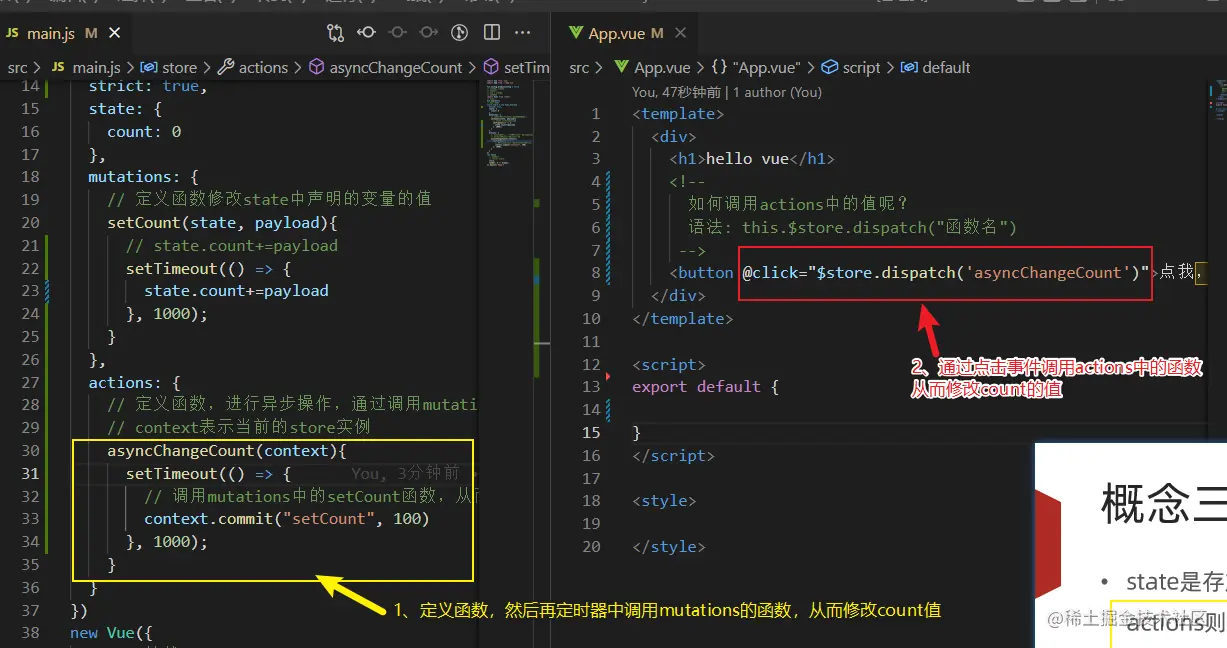The width and height of the screenshot is (1227, 648).
Task: Click "strict: true," line in main.js
Action: click(x=147, y=86)
